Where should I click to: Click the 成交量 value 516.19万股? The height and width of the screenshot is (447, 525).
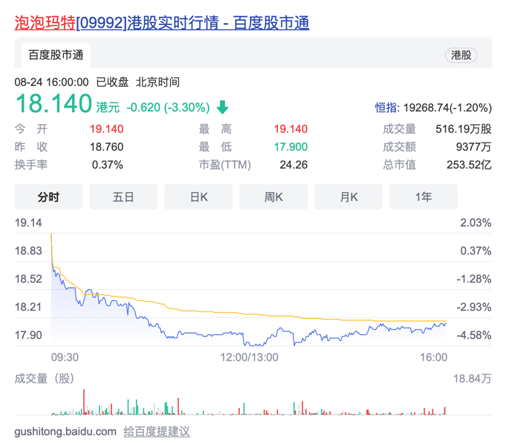463,129
